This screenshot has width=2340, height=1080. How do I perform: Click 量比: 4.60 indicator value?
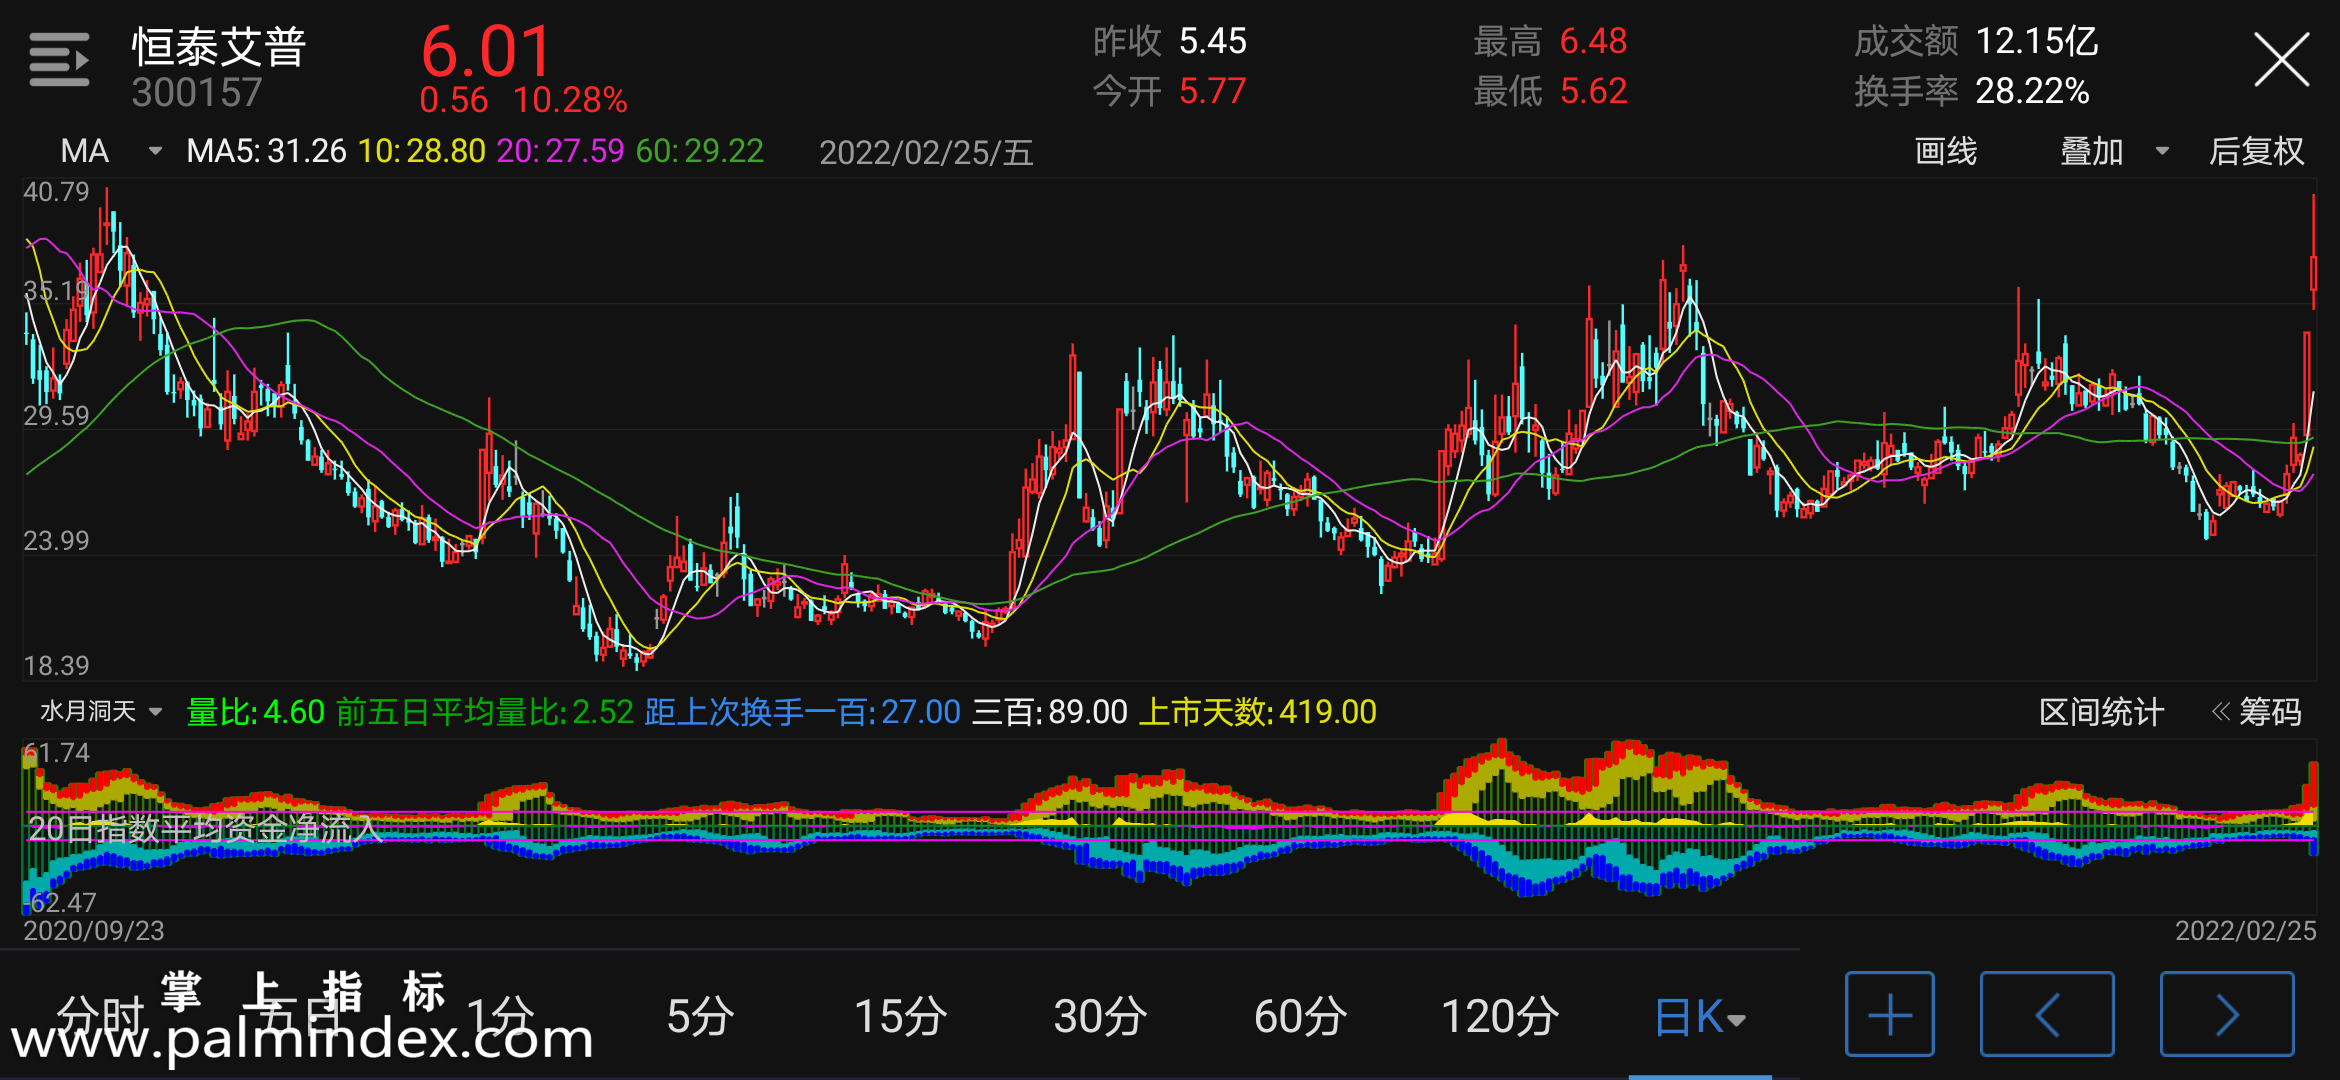click(x=256, y=712)
